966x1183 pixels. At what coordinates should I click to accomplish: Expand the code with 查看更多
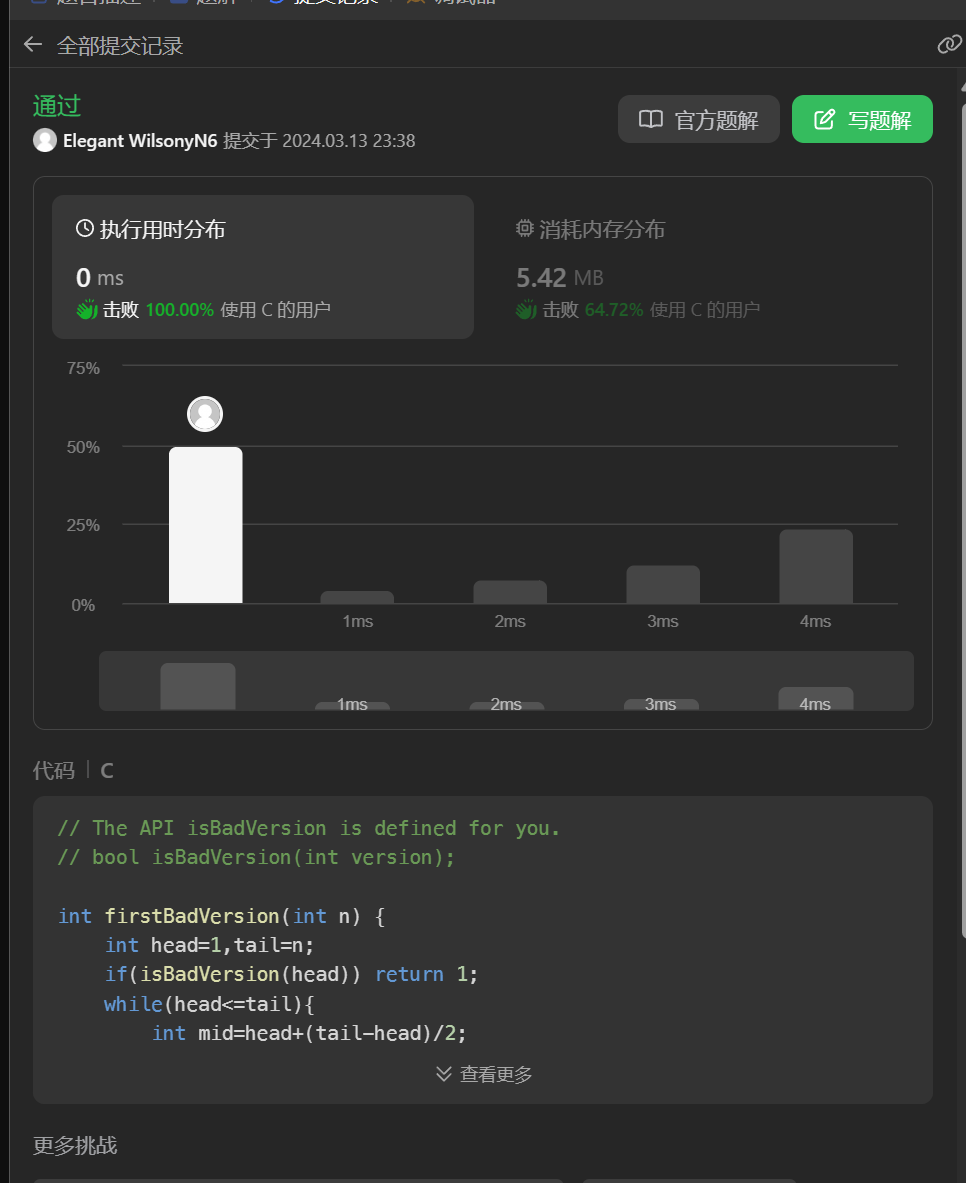point(484,1074)
